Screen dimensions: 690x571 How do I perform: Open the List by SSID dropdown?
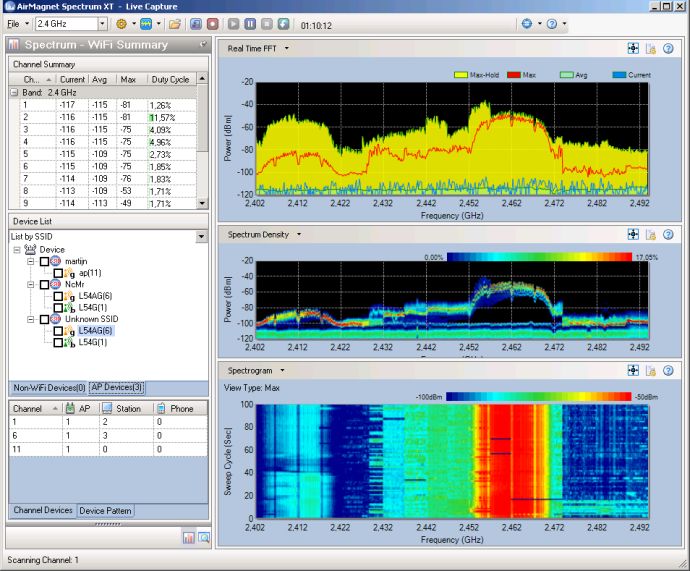[201, 237]
